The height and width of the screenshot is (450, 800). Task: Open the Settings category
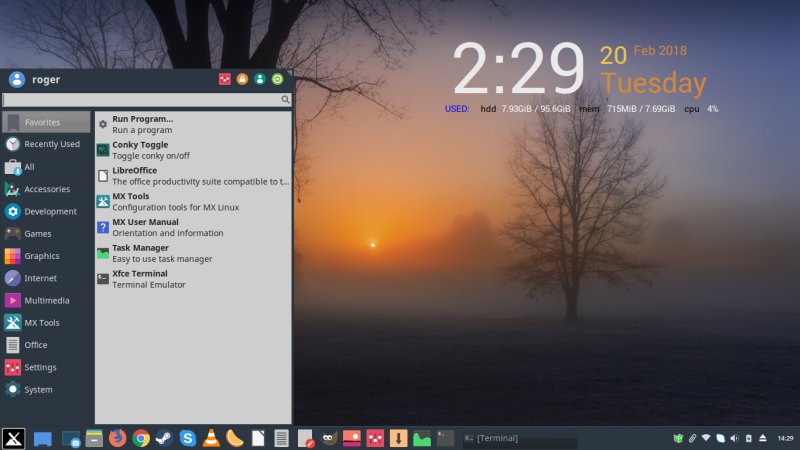click(x=46, y=367)
